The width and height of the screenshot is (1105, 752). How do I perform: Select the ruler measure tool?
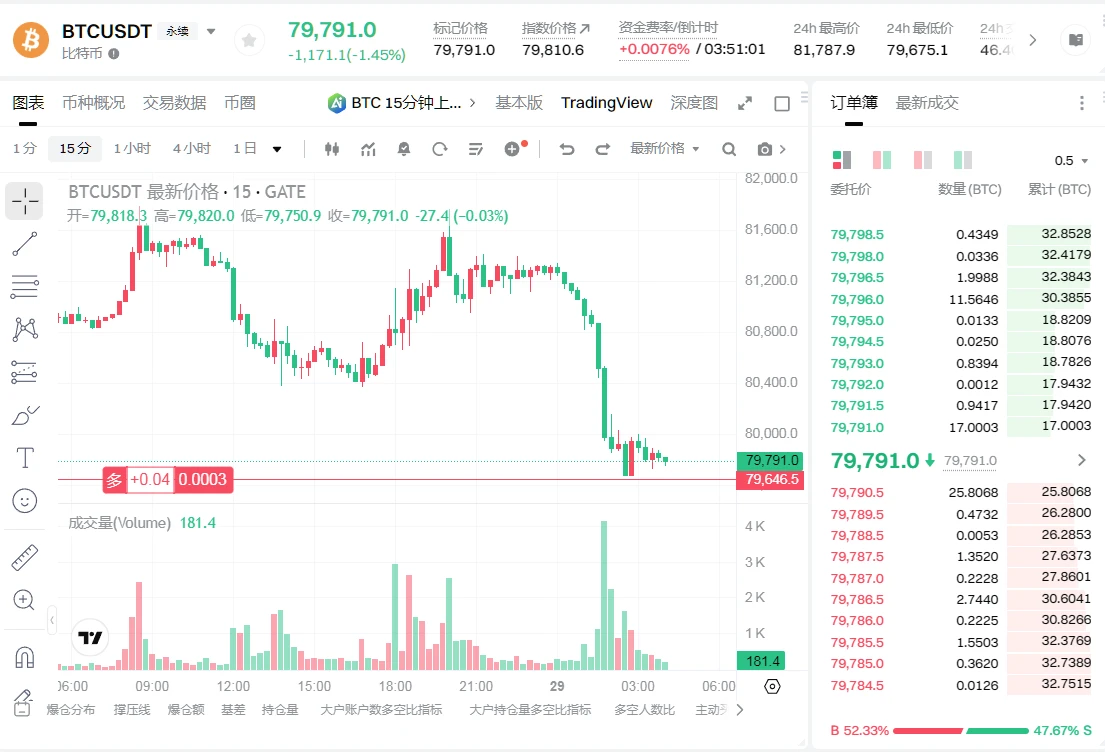24,557
